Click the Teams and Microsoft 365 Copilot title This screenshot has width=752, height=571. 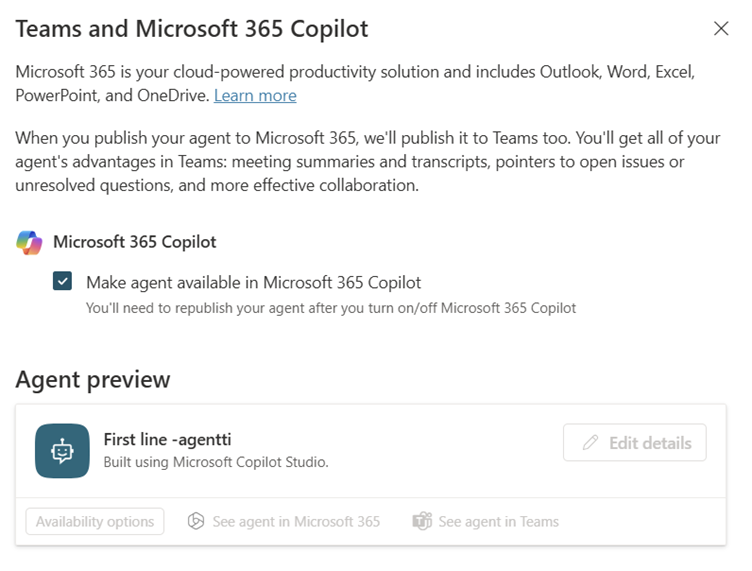point(192,29)
